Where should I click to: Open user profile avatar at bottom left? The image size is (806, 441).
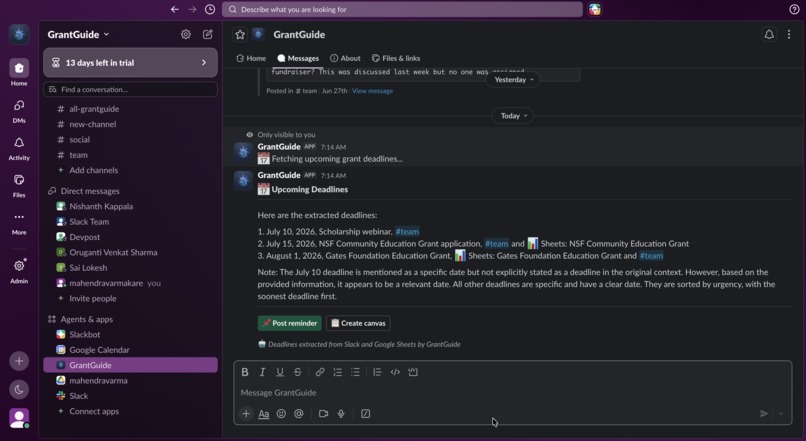[19, 418]
